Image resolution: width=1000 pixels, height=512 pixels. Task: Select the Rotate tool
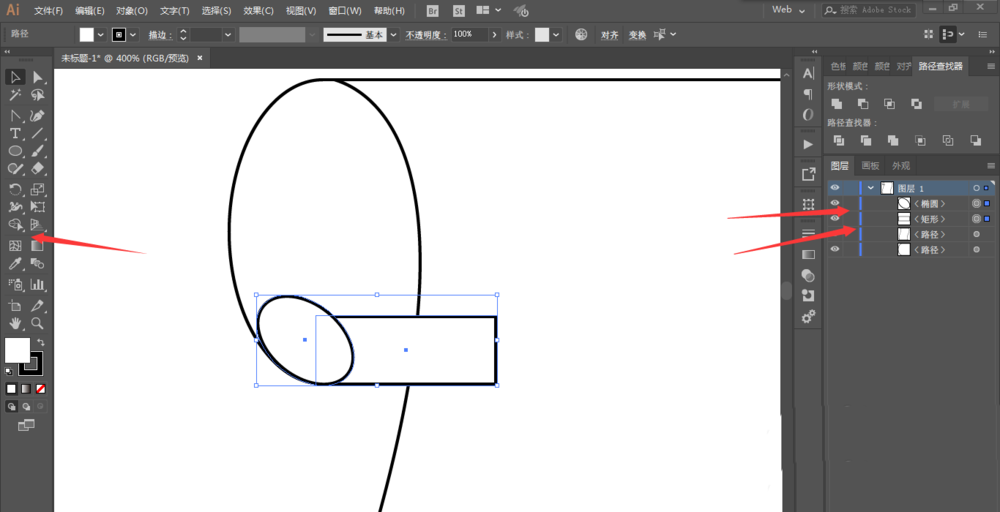[x=15, y=189]
